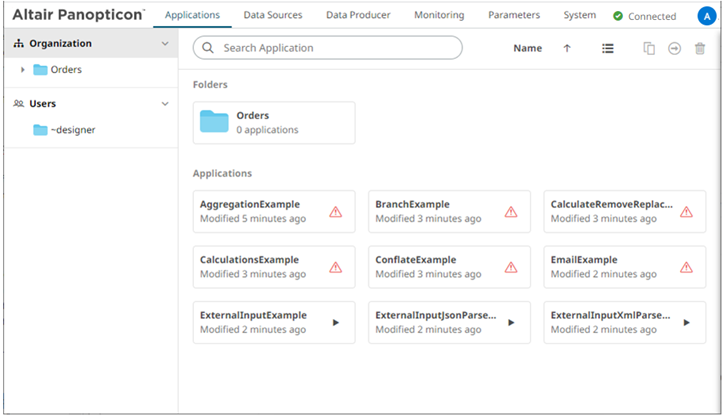Toggle sort direction arrow next to Name
This screenshot has width=723, height=416.
coord(567,48)
